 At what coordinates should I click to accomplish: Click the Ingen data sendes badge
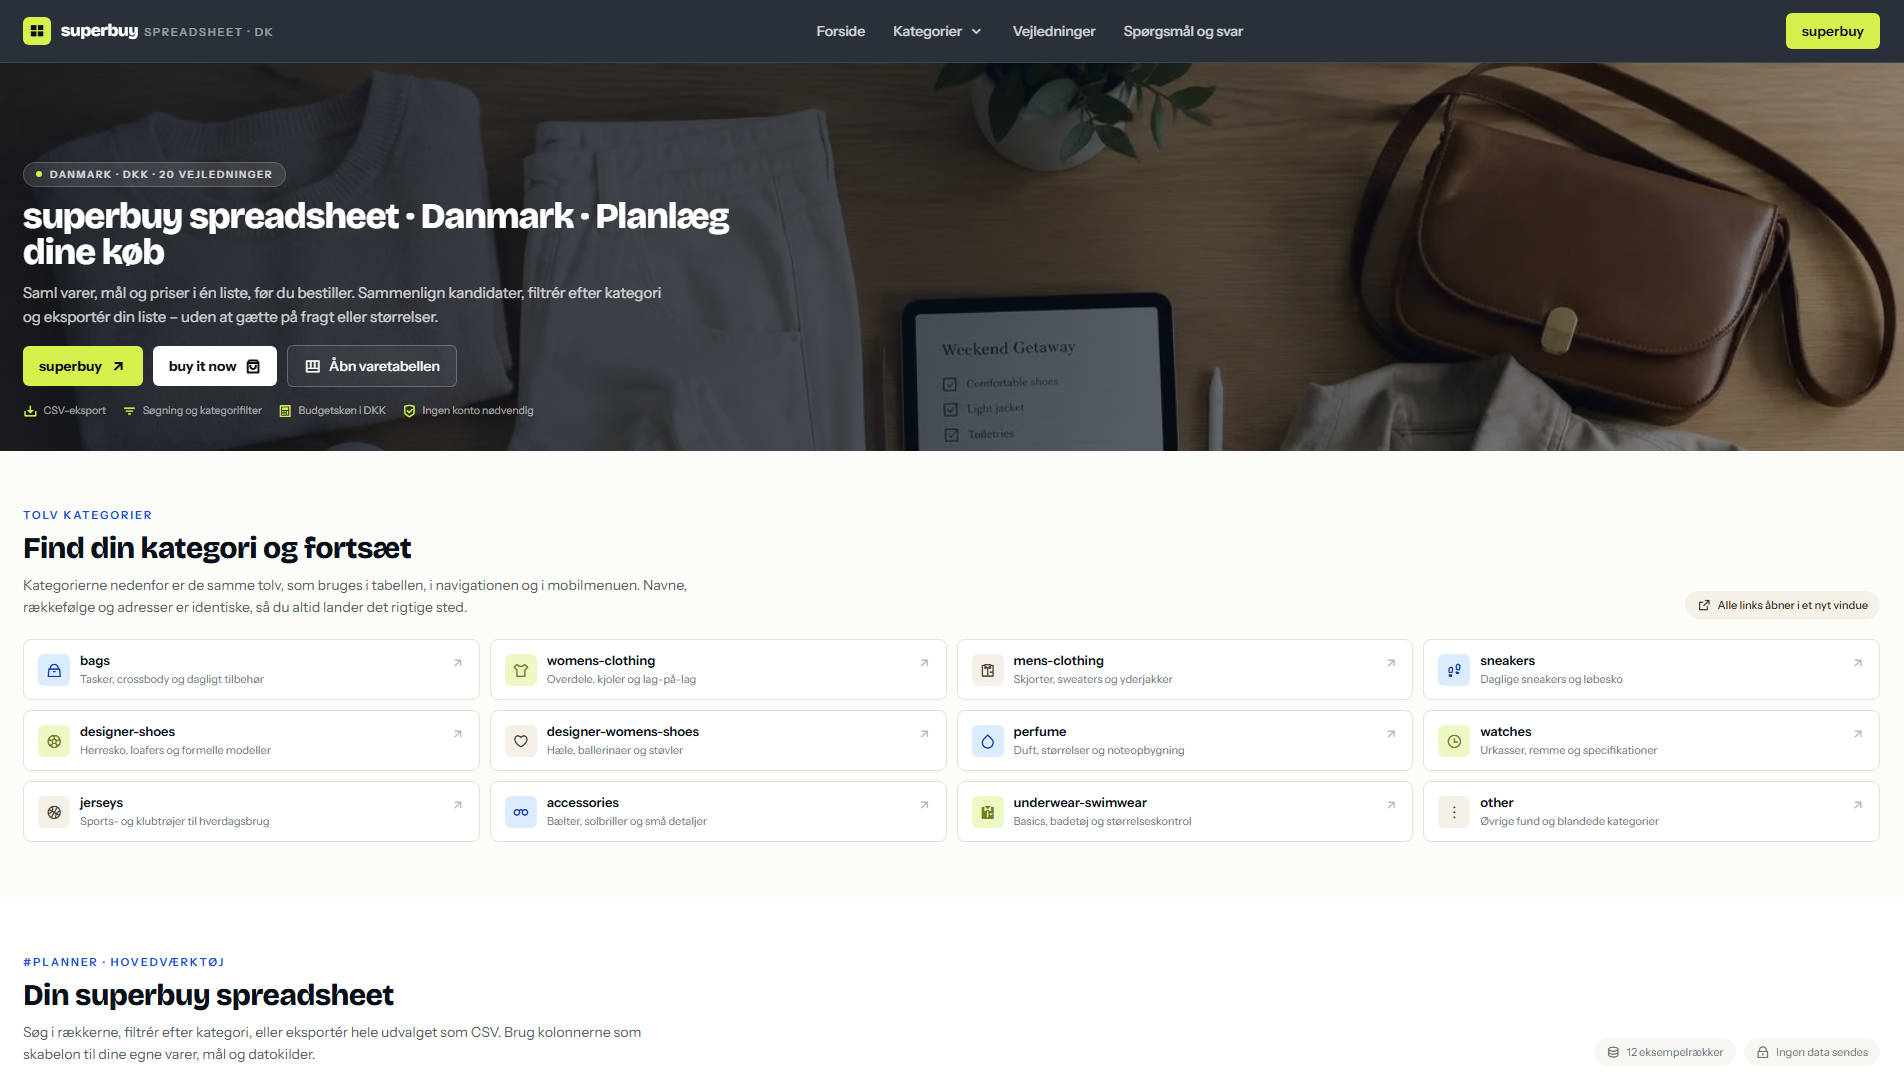[x=1812, y=1052]
